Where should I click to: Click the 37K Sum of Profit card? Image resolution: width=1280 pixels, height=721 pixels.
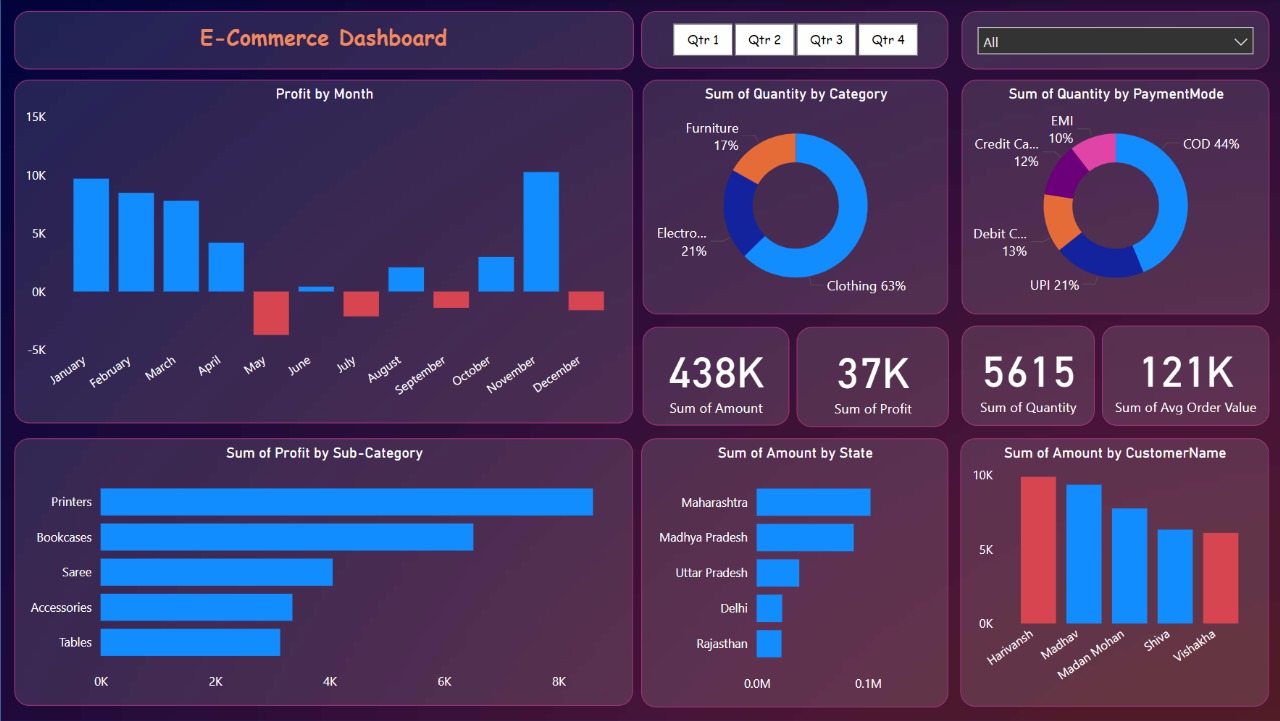[873, 377]
